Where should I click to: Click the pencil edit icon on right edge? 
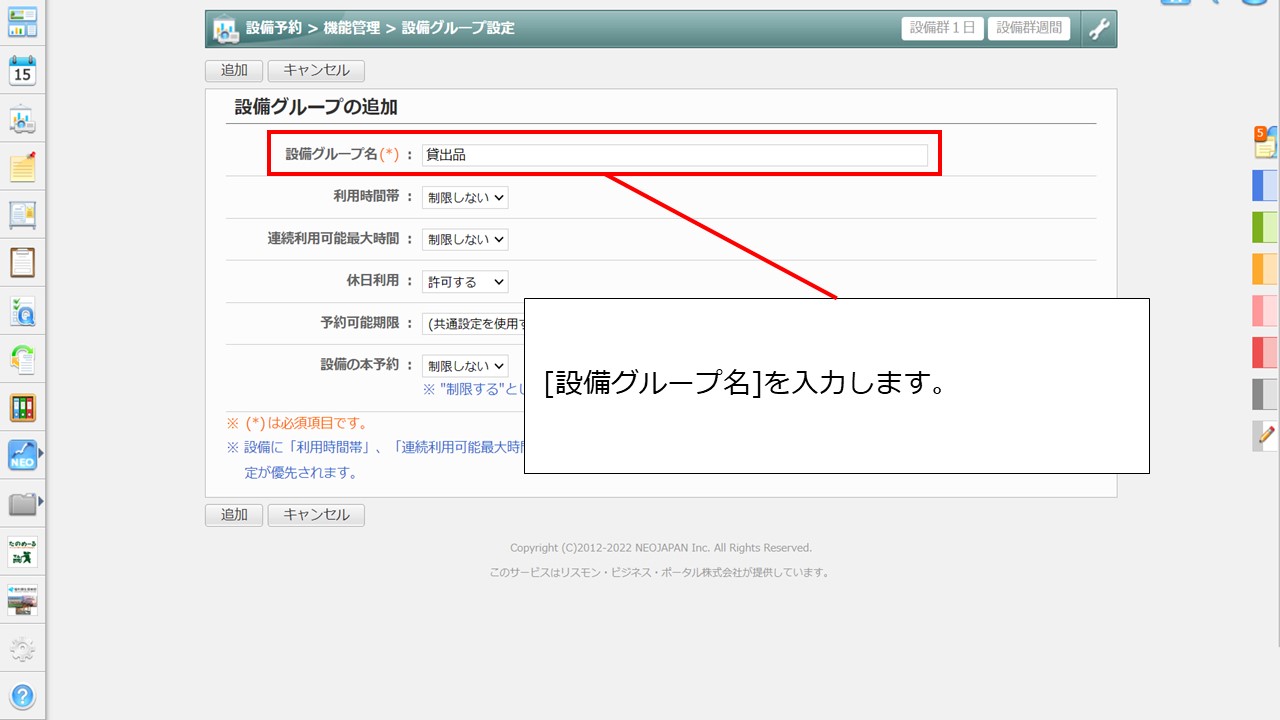(x=1265, y=435)
